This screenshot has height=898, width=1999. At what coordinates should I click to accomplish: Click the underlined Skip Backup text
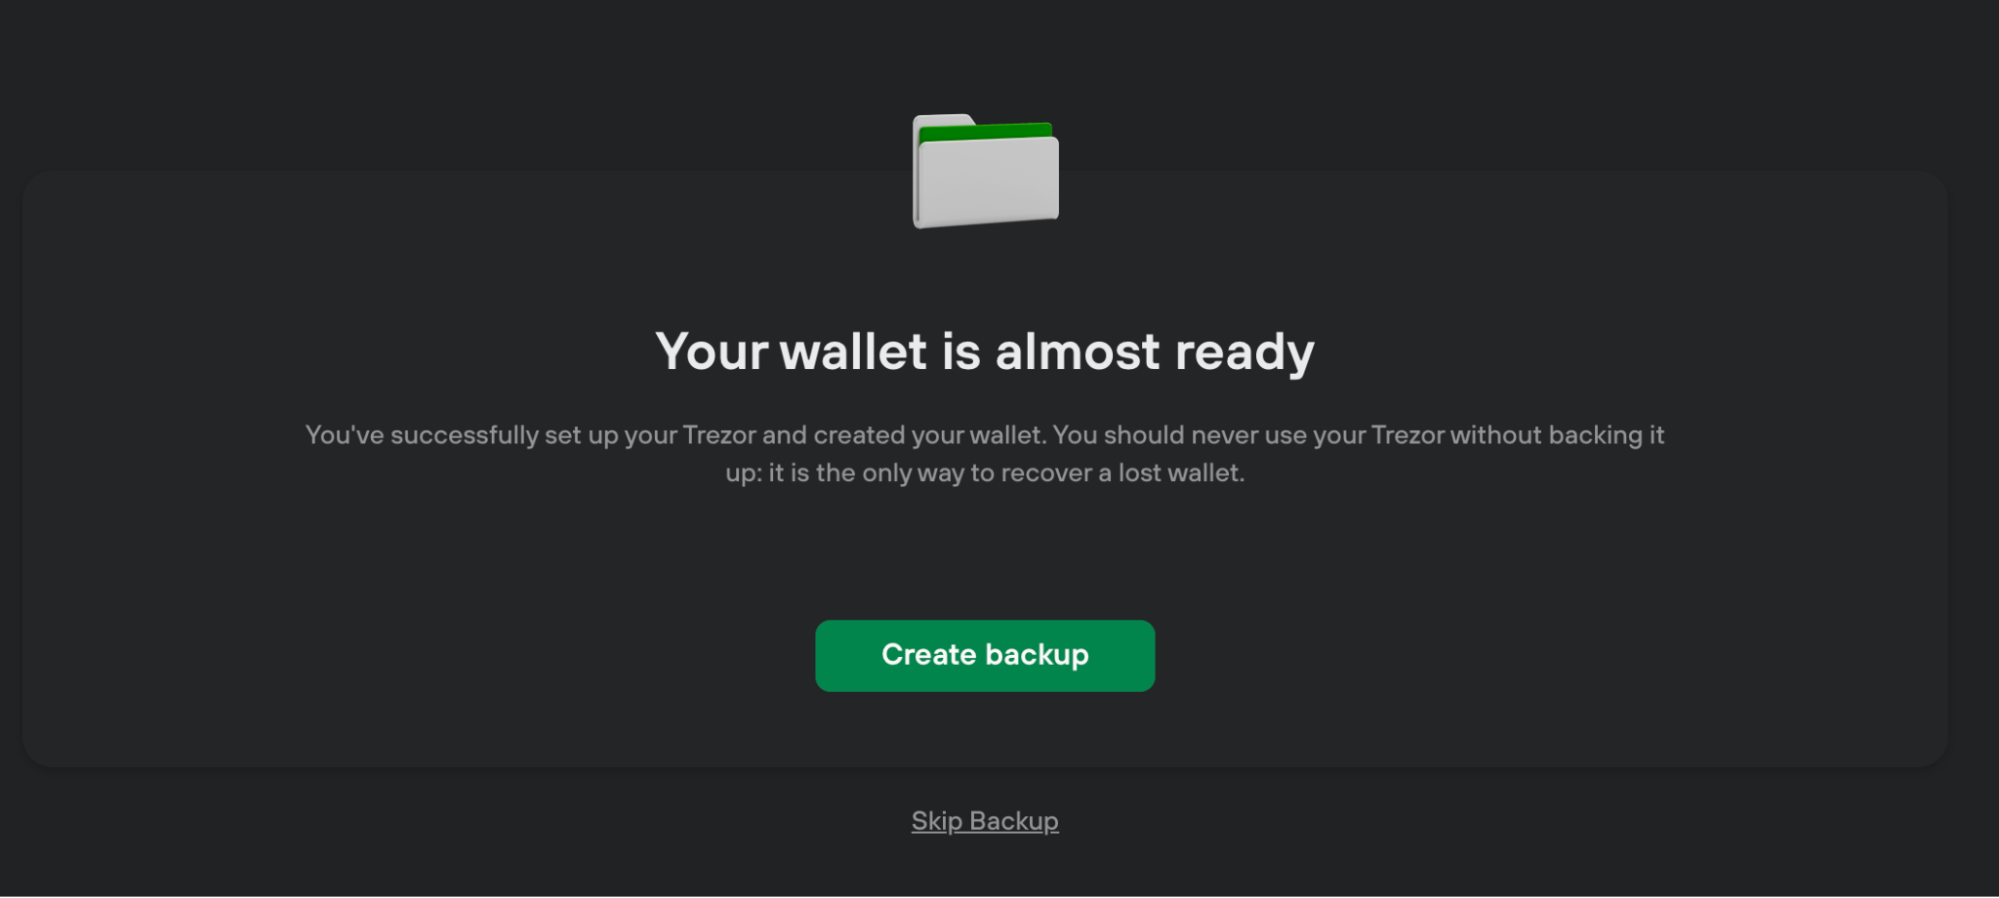[x=985, y=821]
